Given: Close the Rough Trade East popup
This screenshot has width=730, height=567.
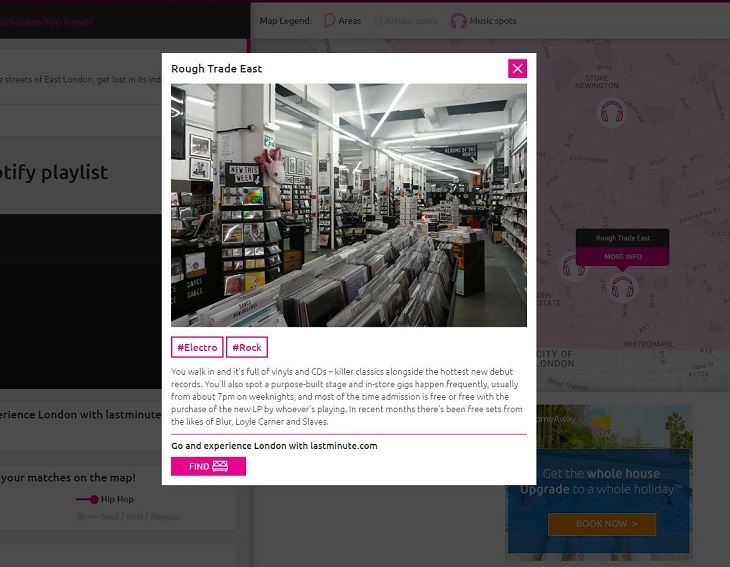Looking at the screenshot, I should pos(517,68).
